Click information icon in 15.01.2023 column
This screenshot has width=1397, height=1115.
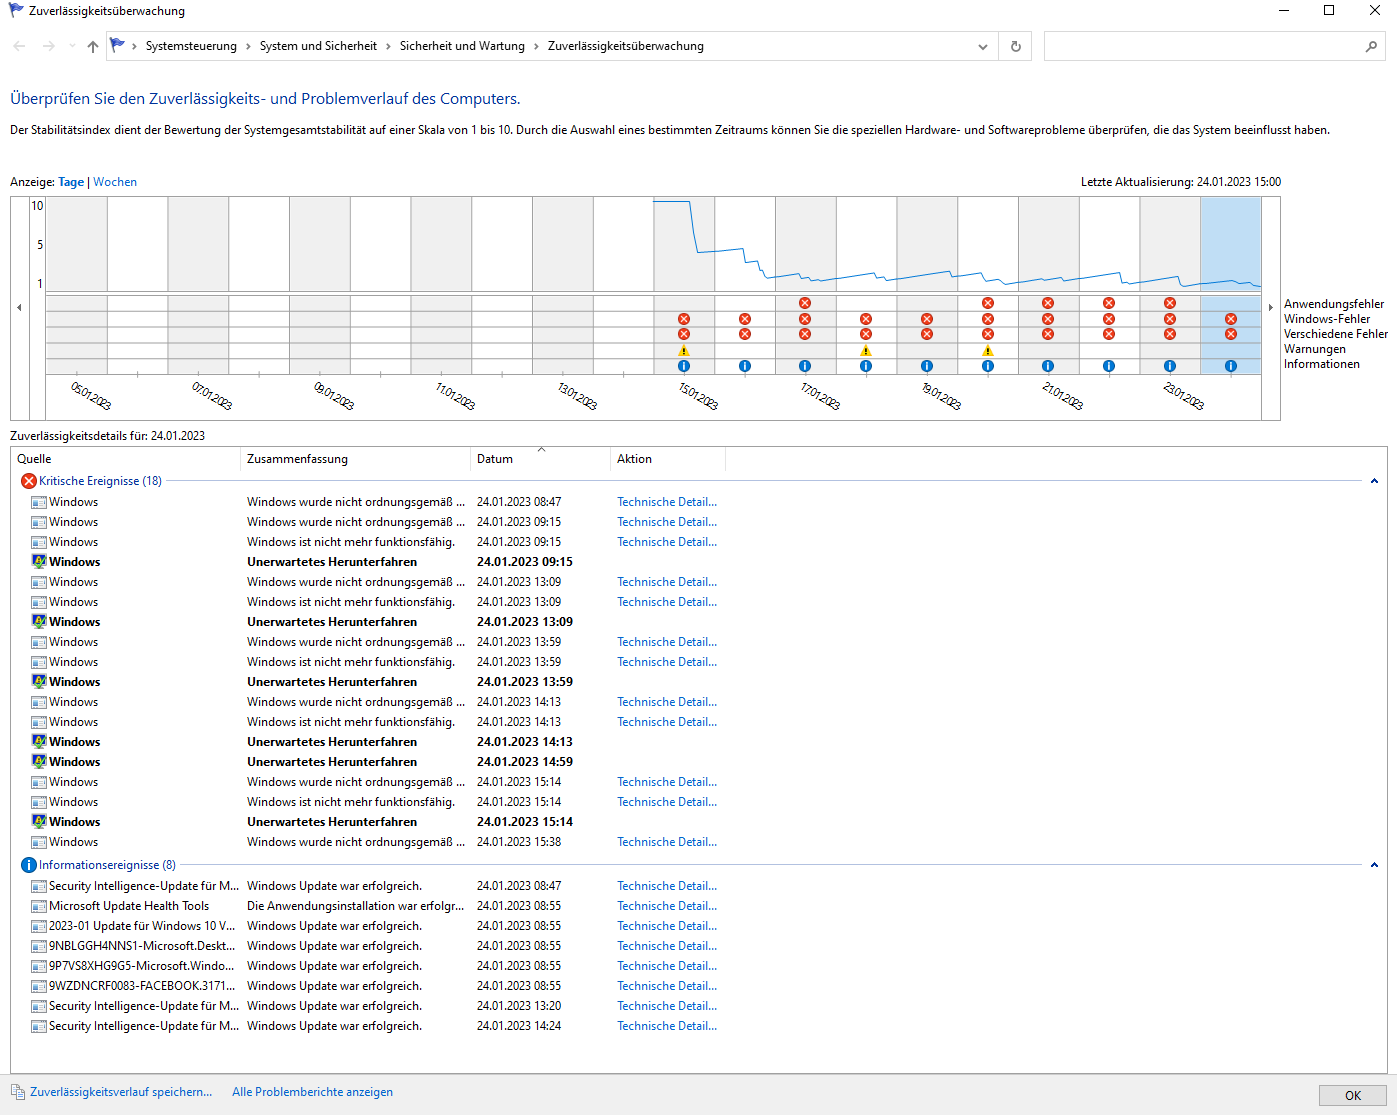684,366
